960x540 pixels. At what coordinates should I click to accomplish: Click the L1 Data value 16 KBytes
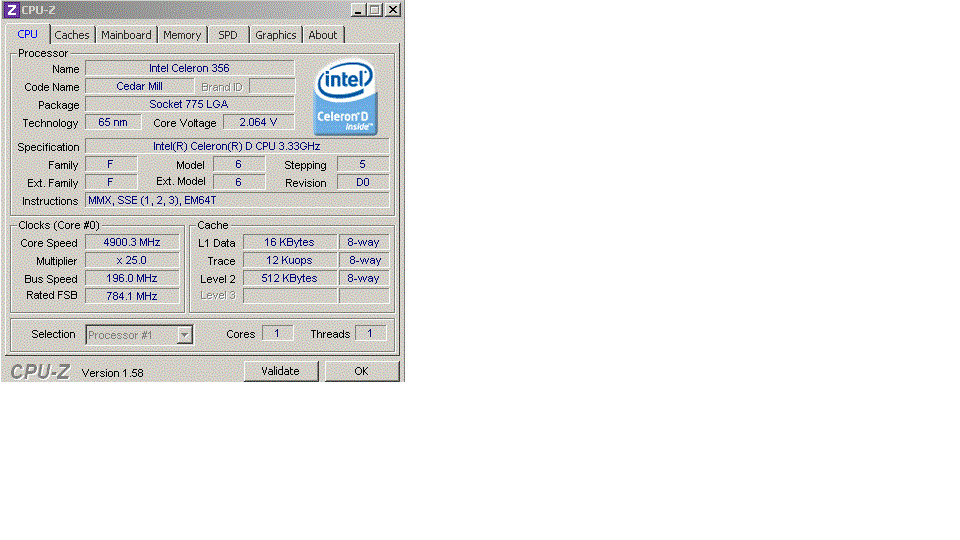click(x=290, y=242)
